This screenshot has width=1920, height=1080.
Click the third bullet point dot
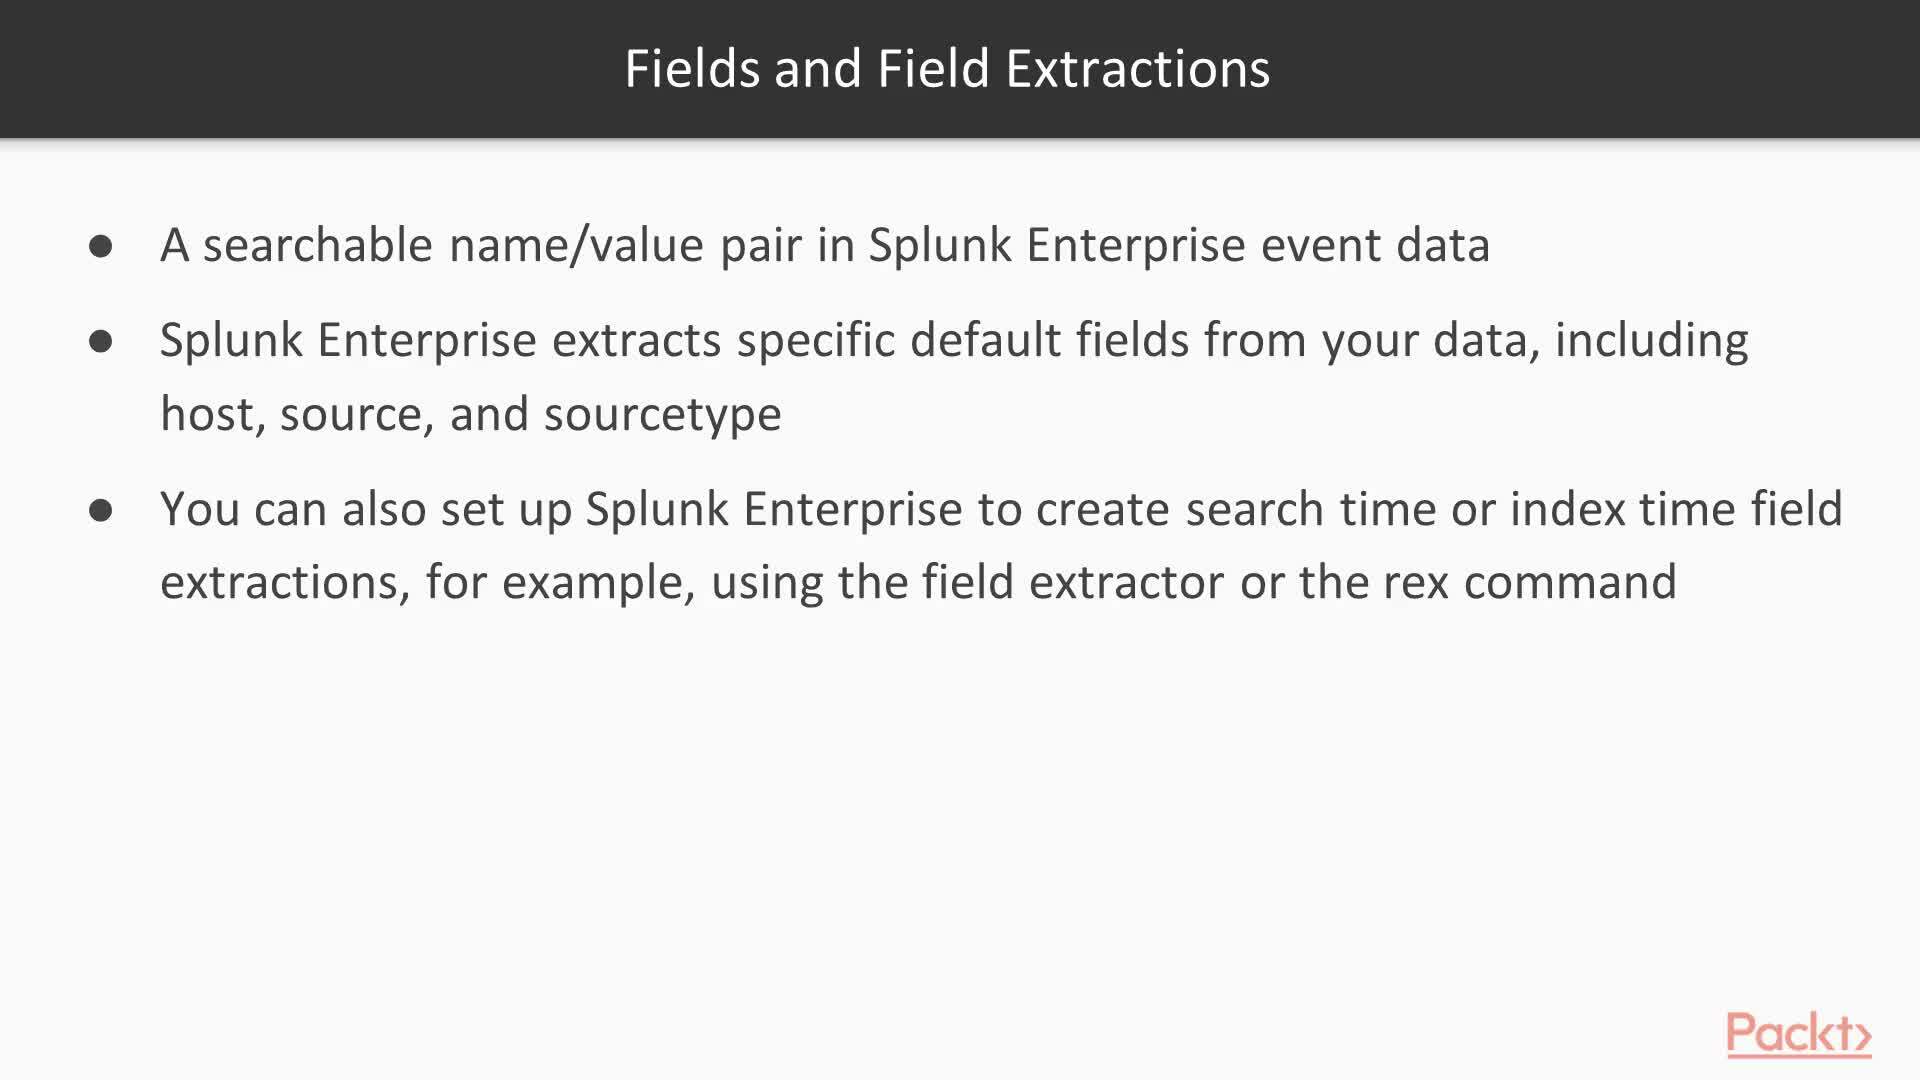click(x=101, y=510)
